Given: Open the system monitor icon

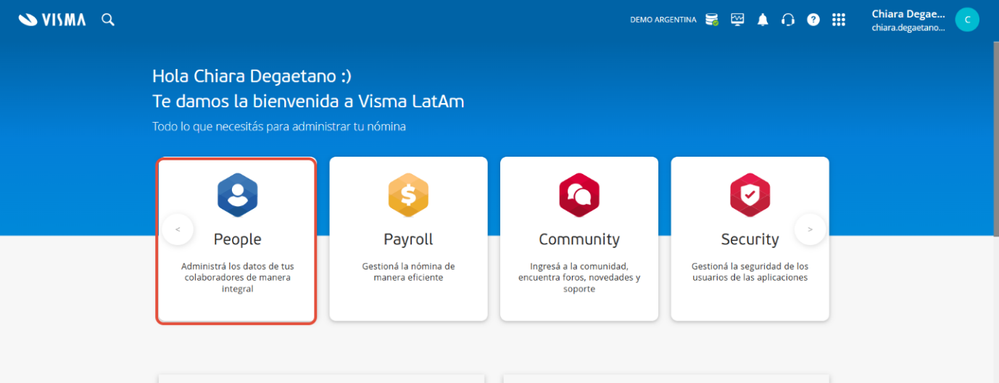Looking at the screenshot, I should [737, 20].
